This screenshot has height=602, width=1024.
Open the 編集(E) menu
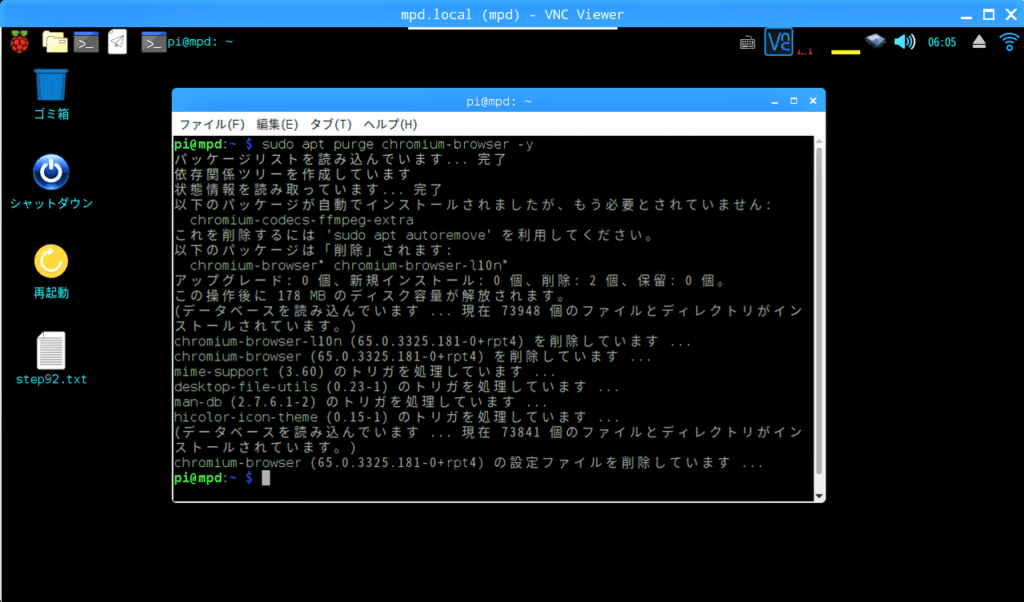[277, 124]
